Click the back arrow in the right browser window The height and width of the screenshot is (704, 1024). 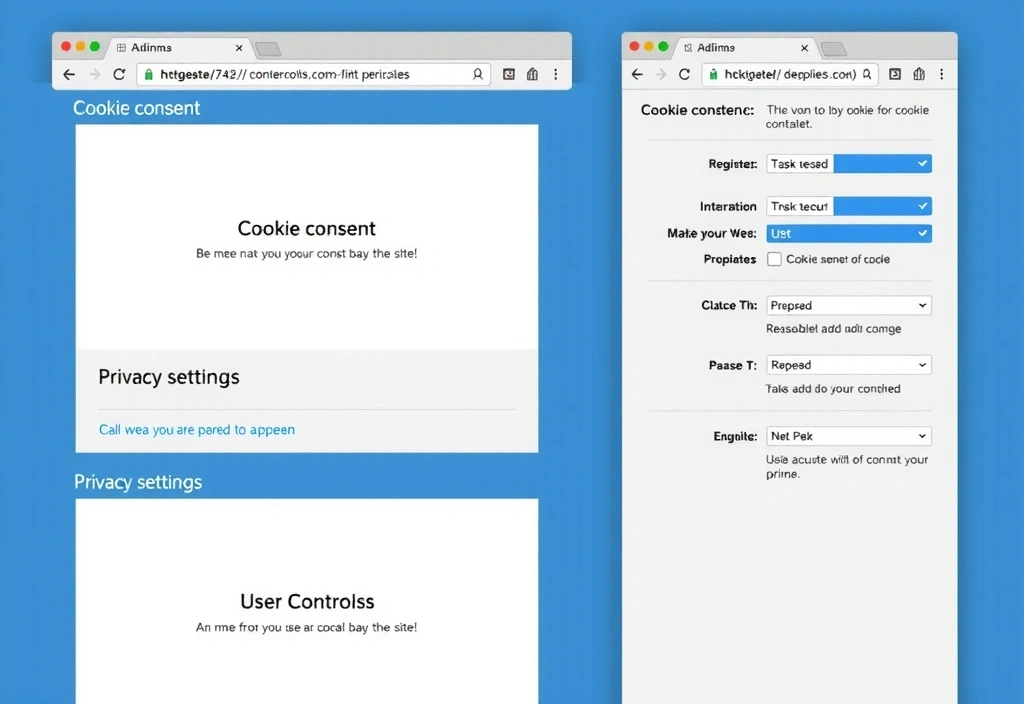(636, 74)
